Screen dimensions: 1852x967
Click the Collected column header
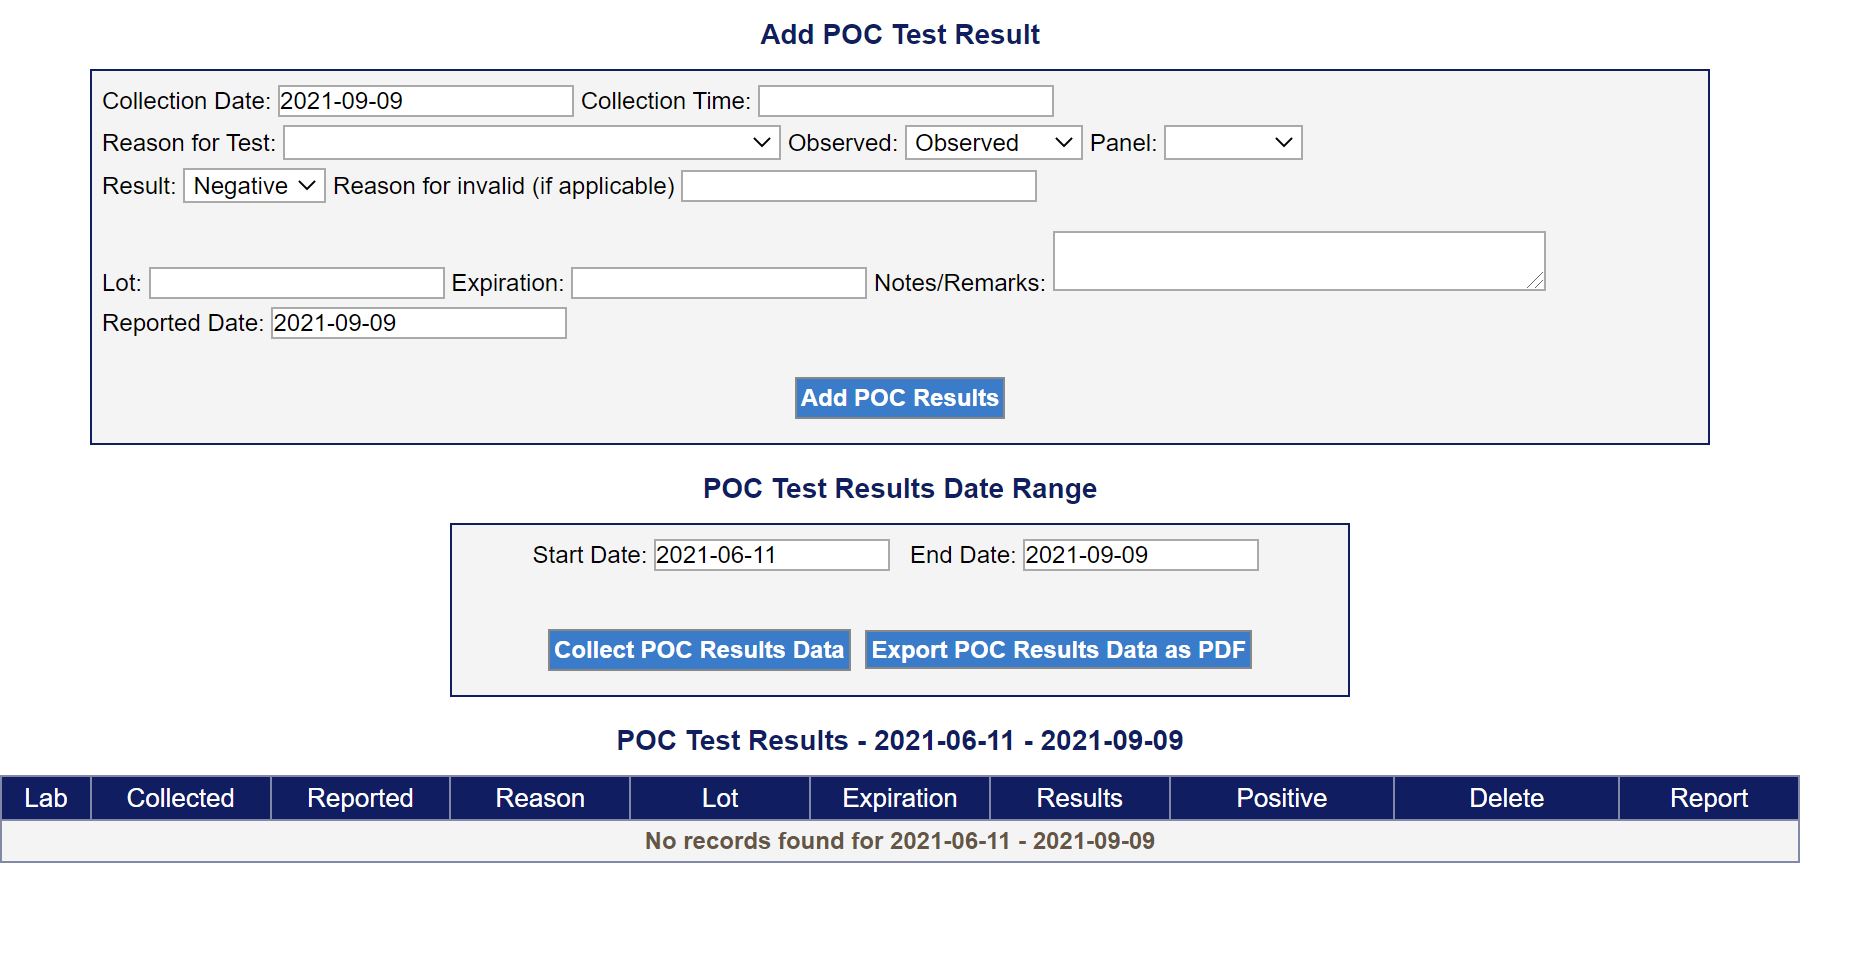[180, 798]
